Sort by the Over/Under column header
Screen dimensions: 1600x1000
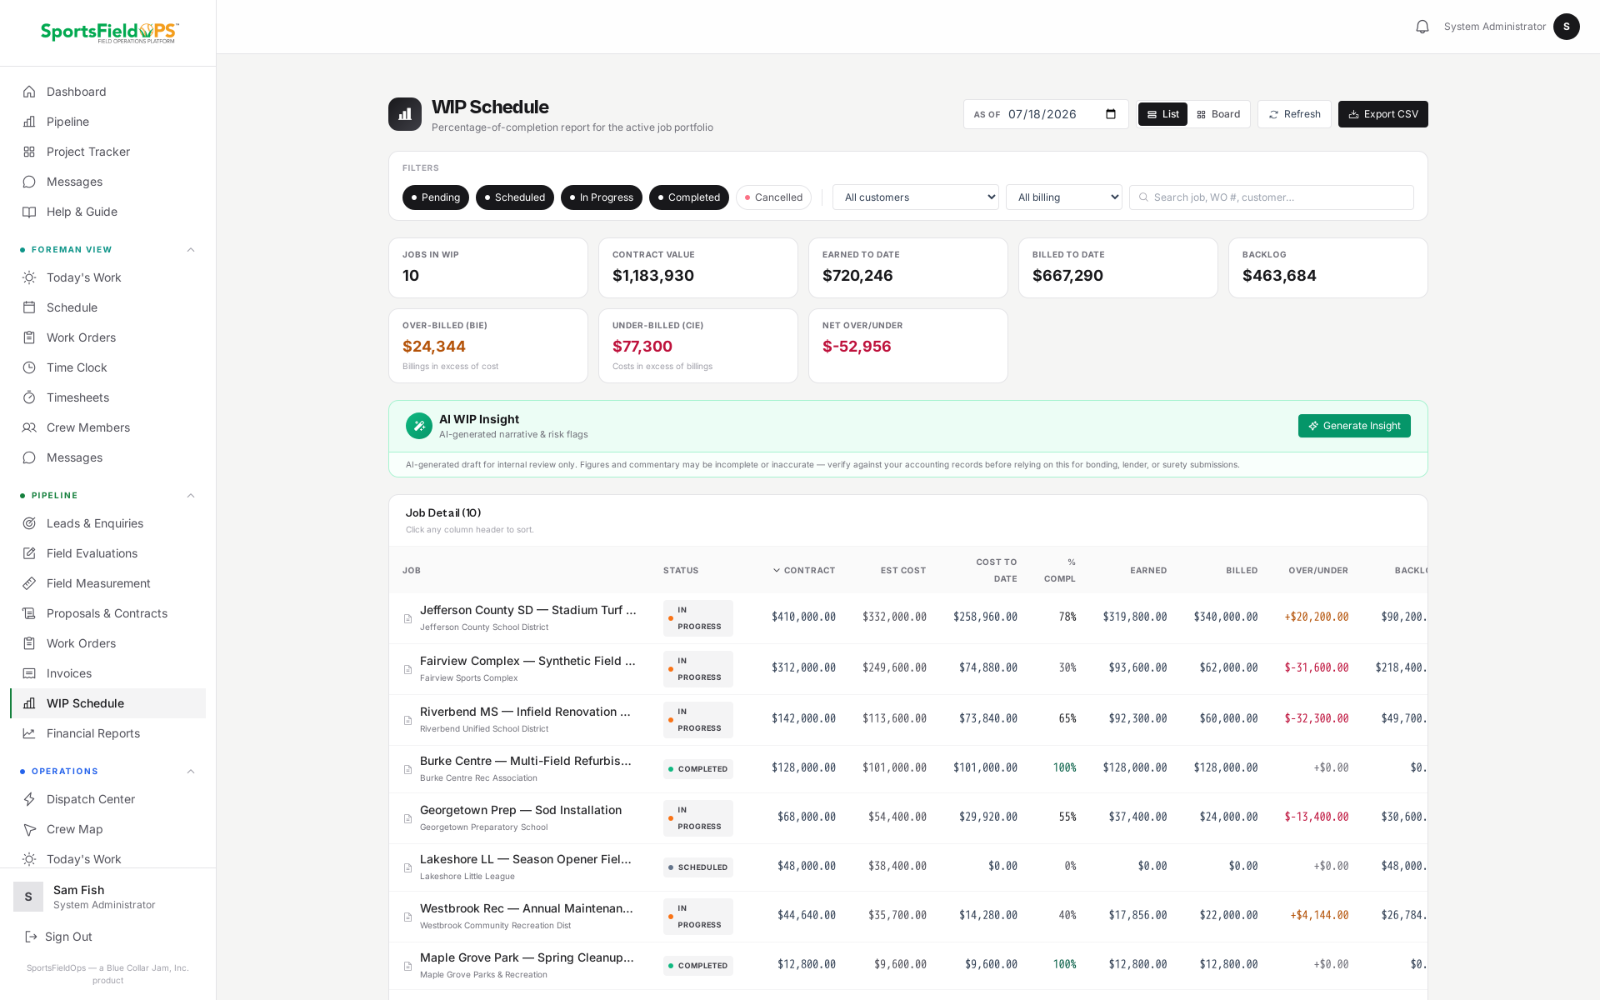[x=1318, y=571]
